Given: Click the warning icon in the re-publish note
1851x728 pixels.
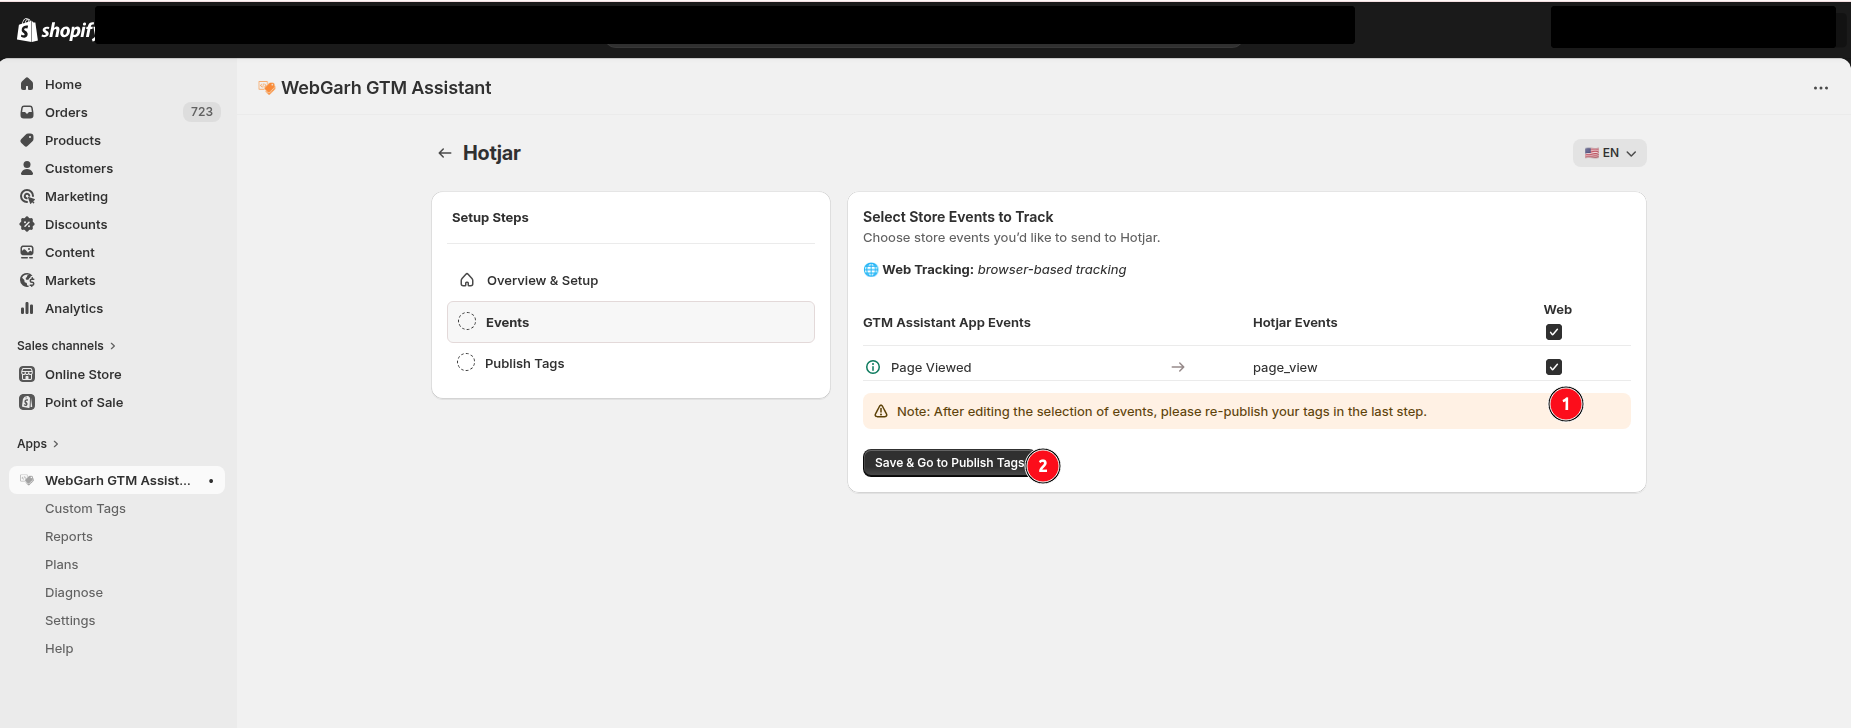Looking at the screenshot, I should pyautogui.click(x=881, y=411).
